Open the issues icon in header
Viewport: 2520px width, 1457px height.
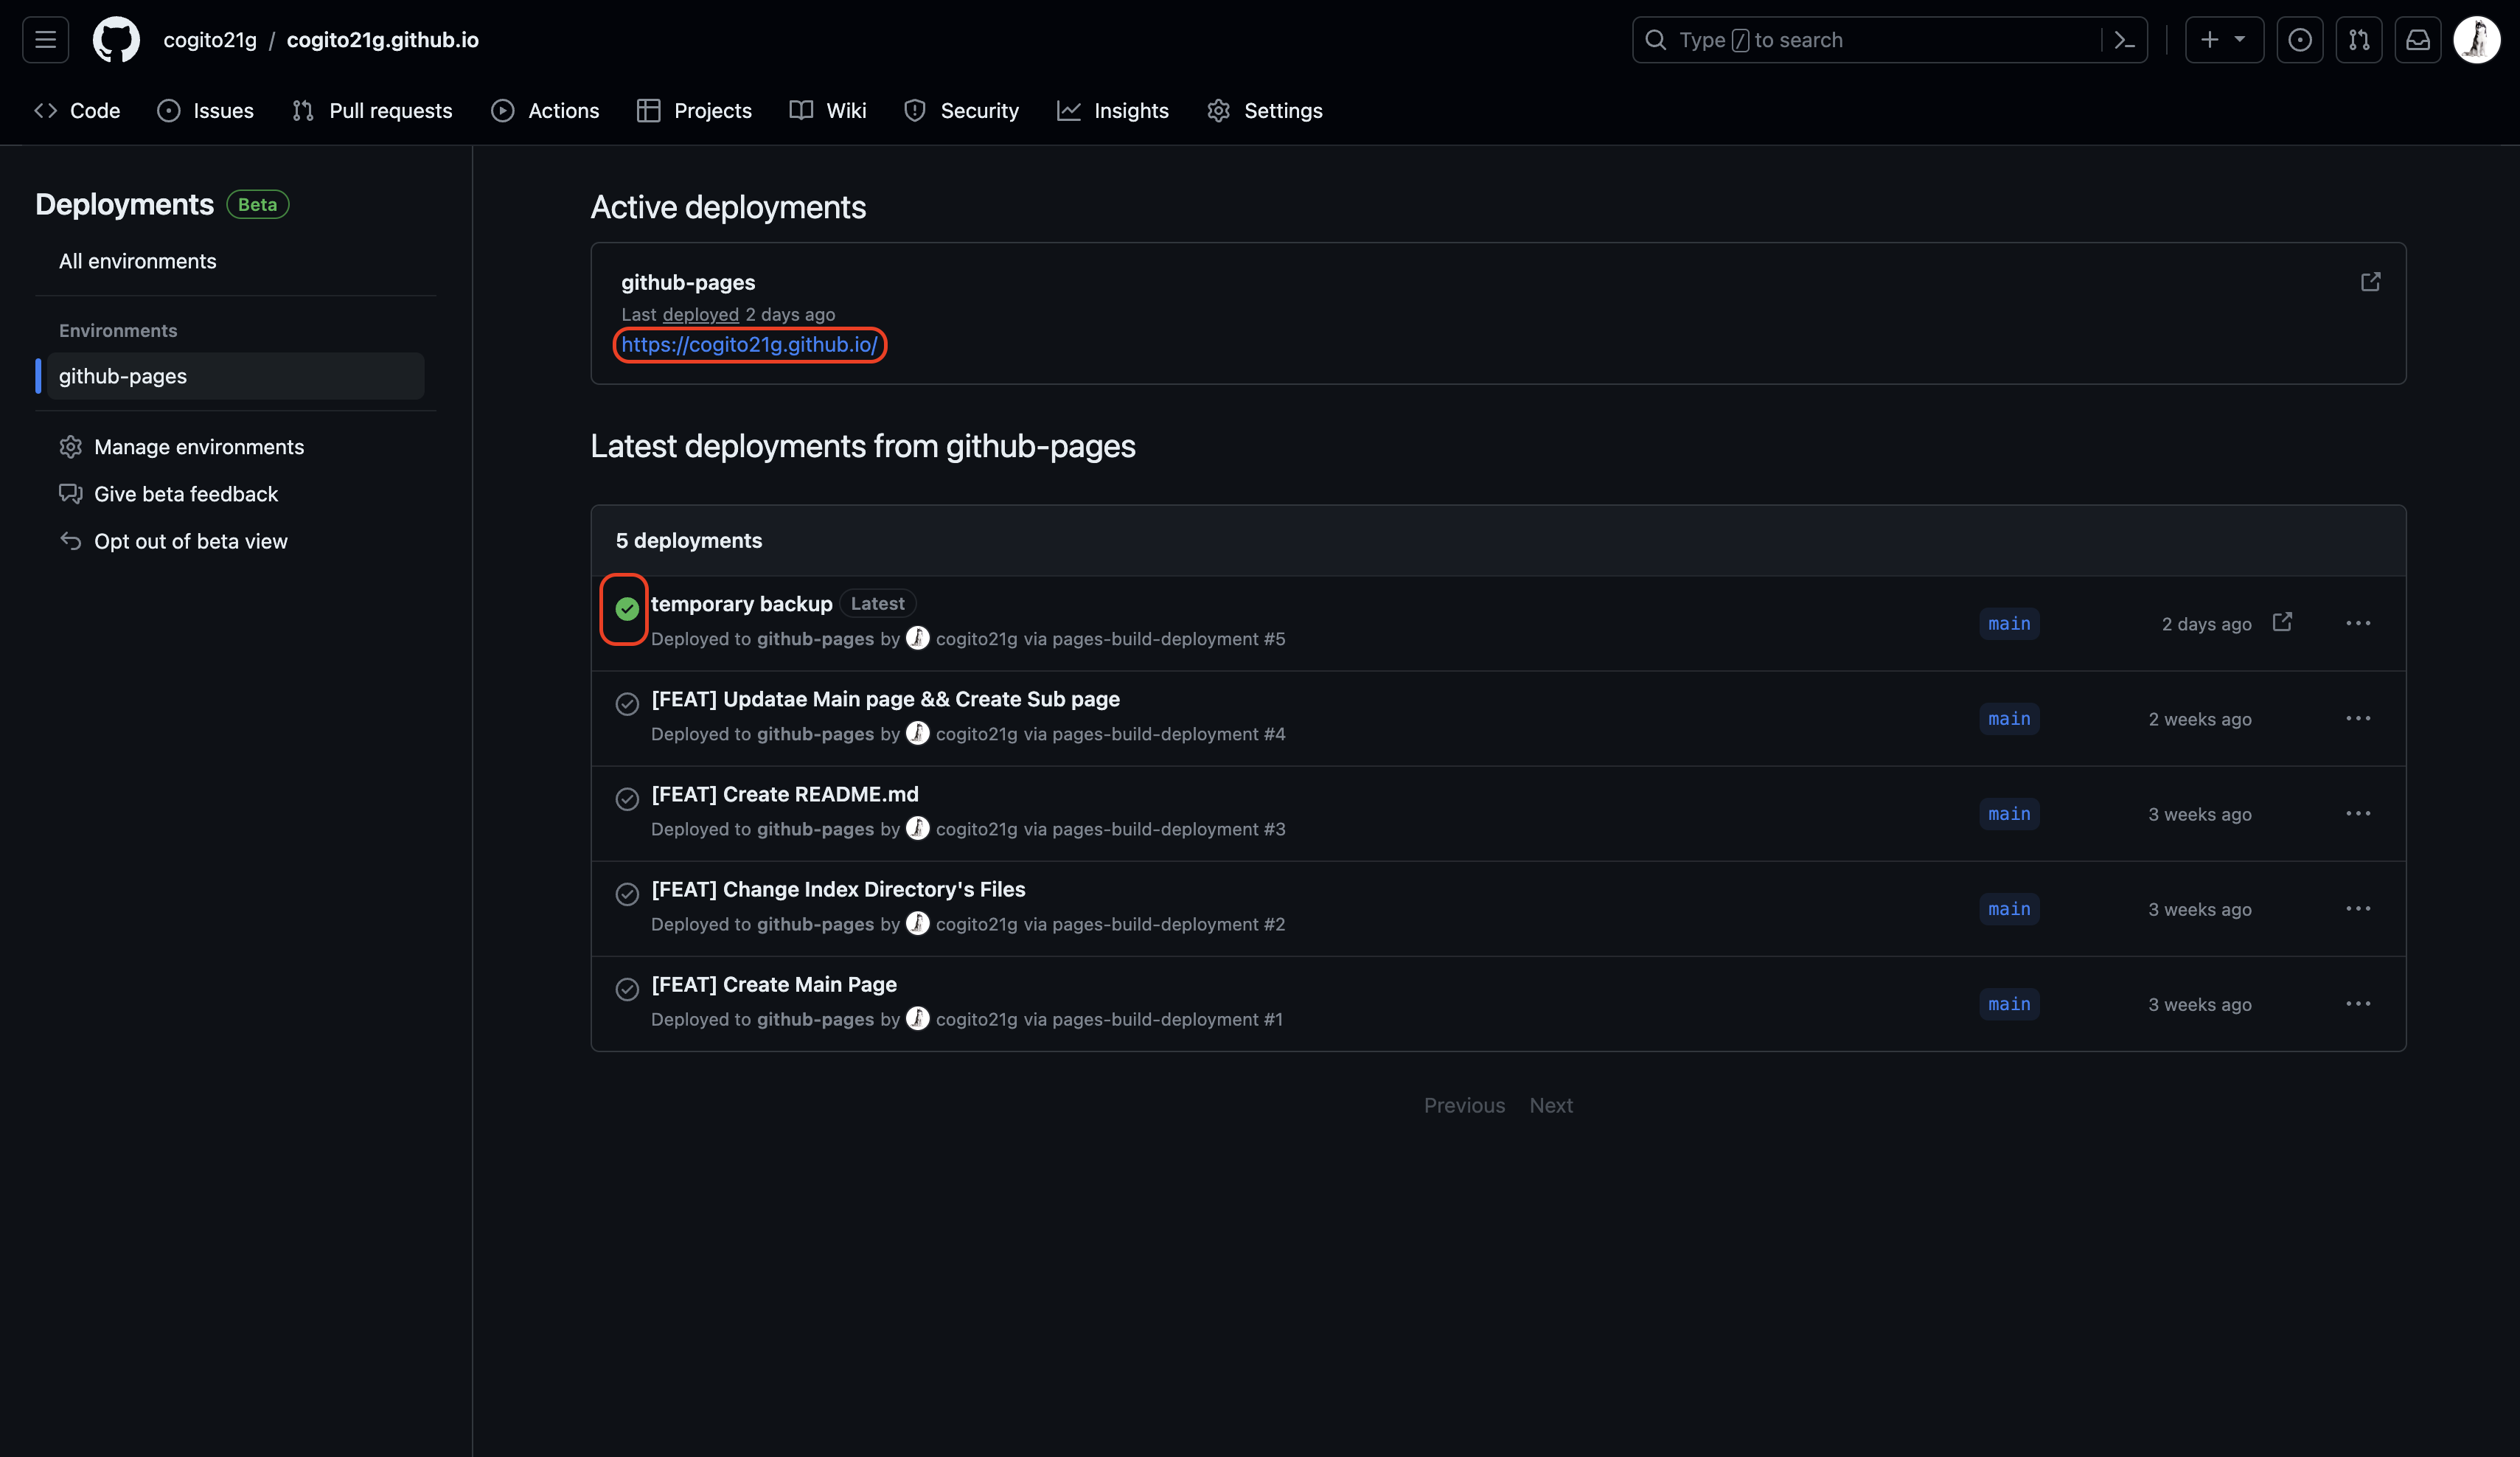tap(2299, 40)
